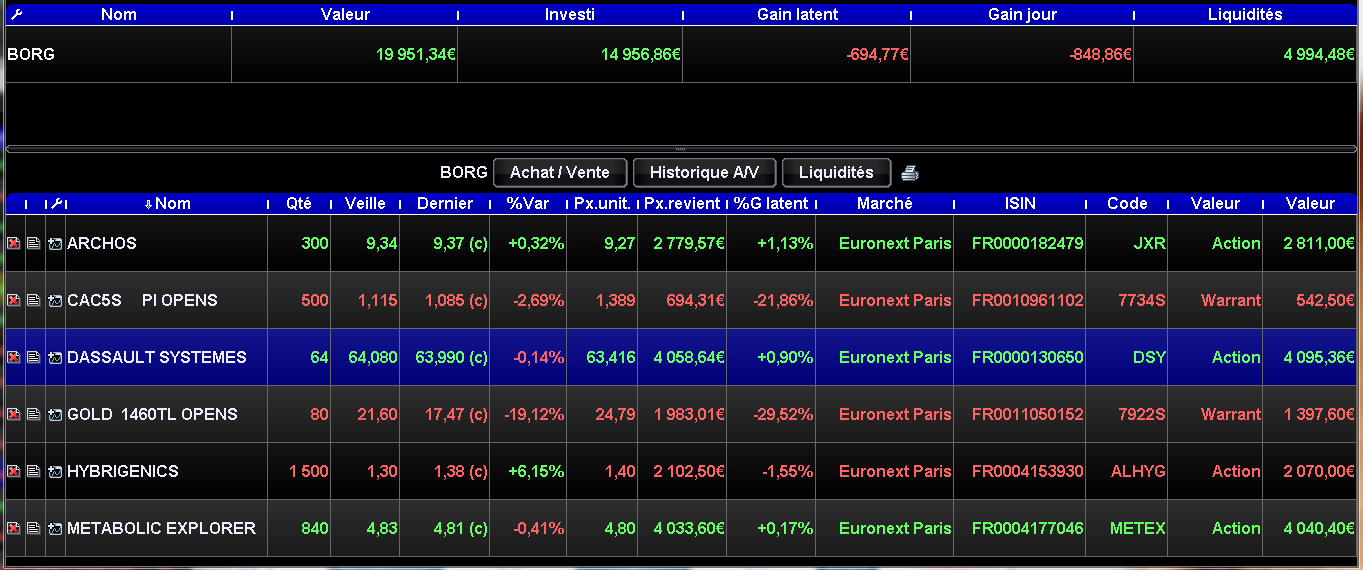Print the portfolio using the printer icon

pyautogui.click(x=909, y=173)
